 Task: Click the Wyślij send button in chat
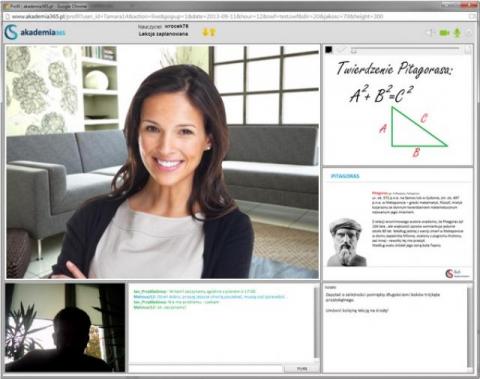click(x=301, y=369)
